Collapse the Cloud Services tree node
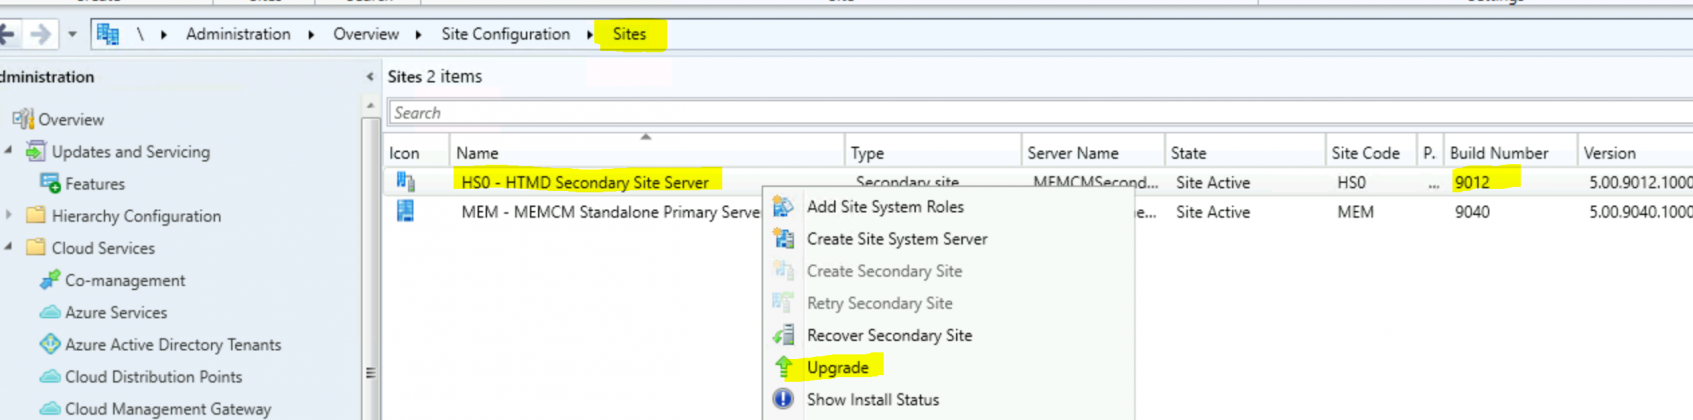This screenshot has width=1693, height=420. point(9,247)
